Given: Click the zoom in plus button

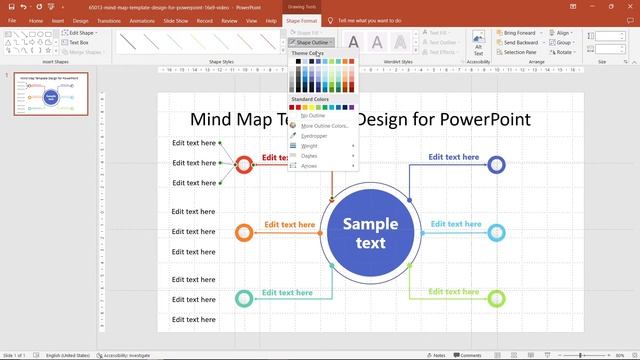Looking at the screenshot, I should tap(609, 356).
